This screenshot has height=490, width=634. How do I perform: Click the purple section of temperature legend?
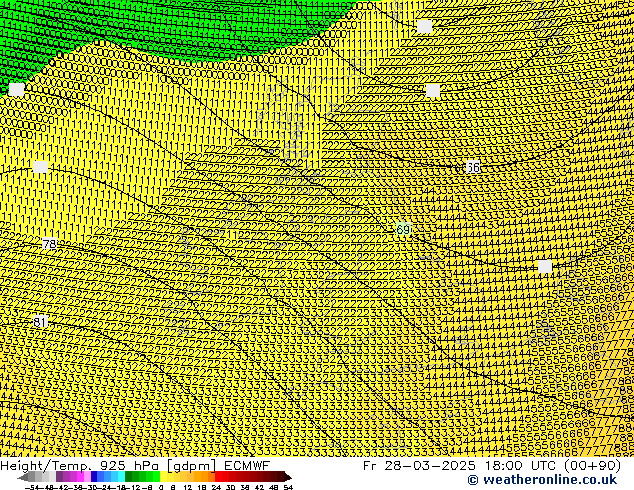(73, 476)
